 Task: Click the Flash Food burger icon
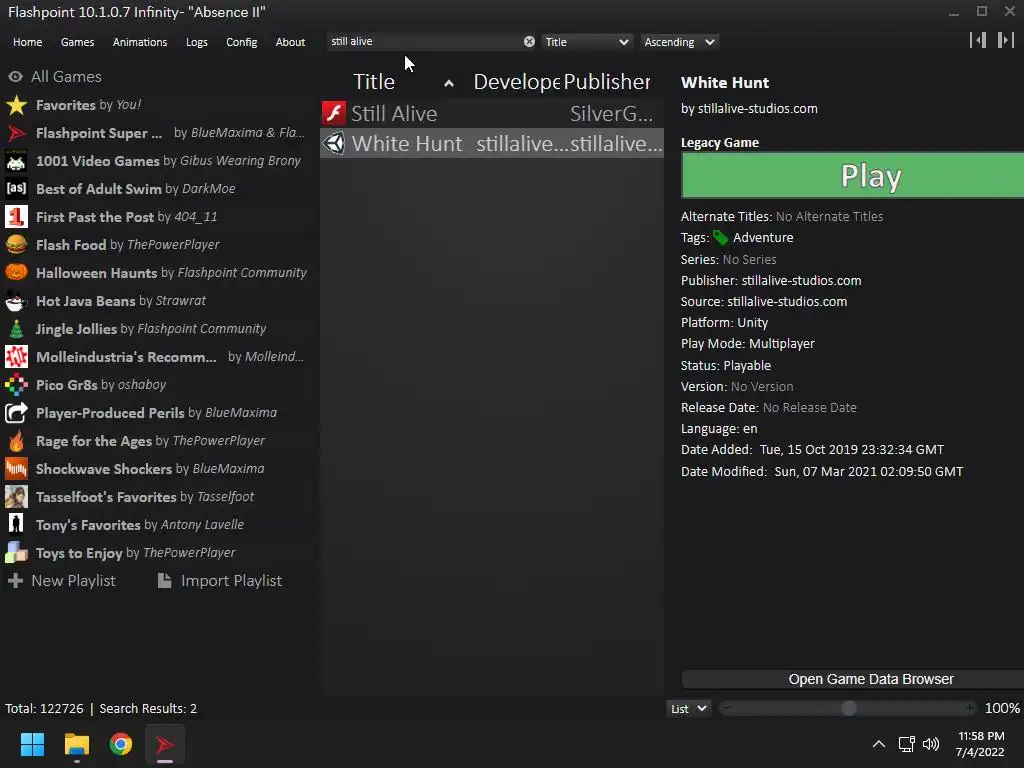tap(16, 245)
